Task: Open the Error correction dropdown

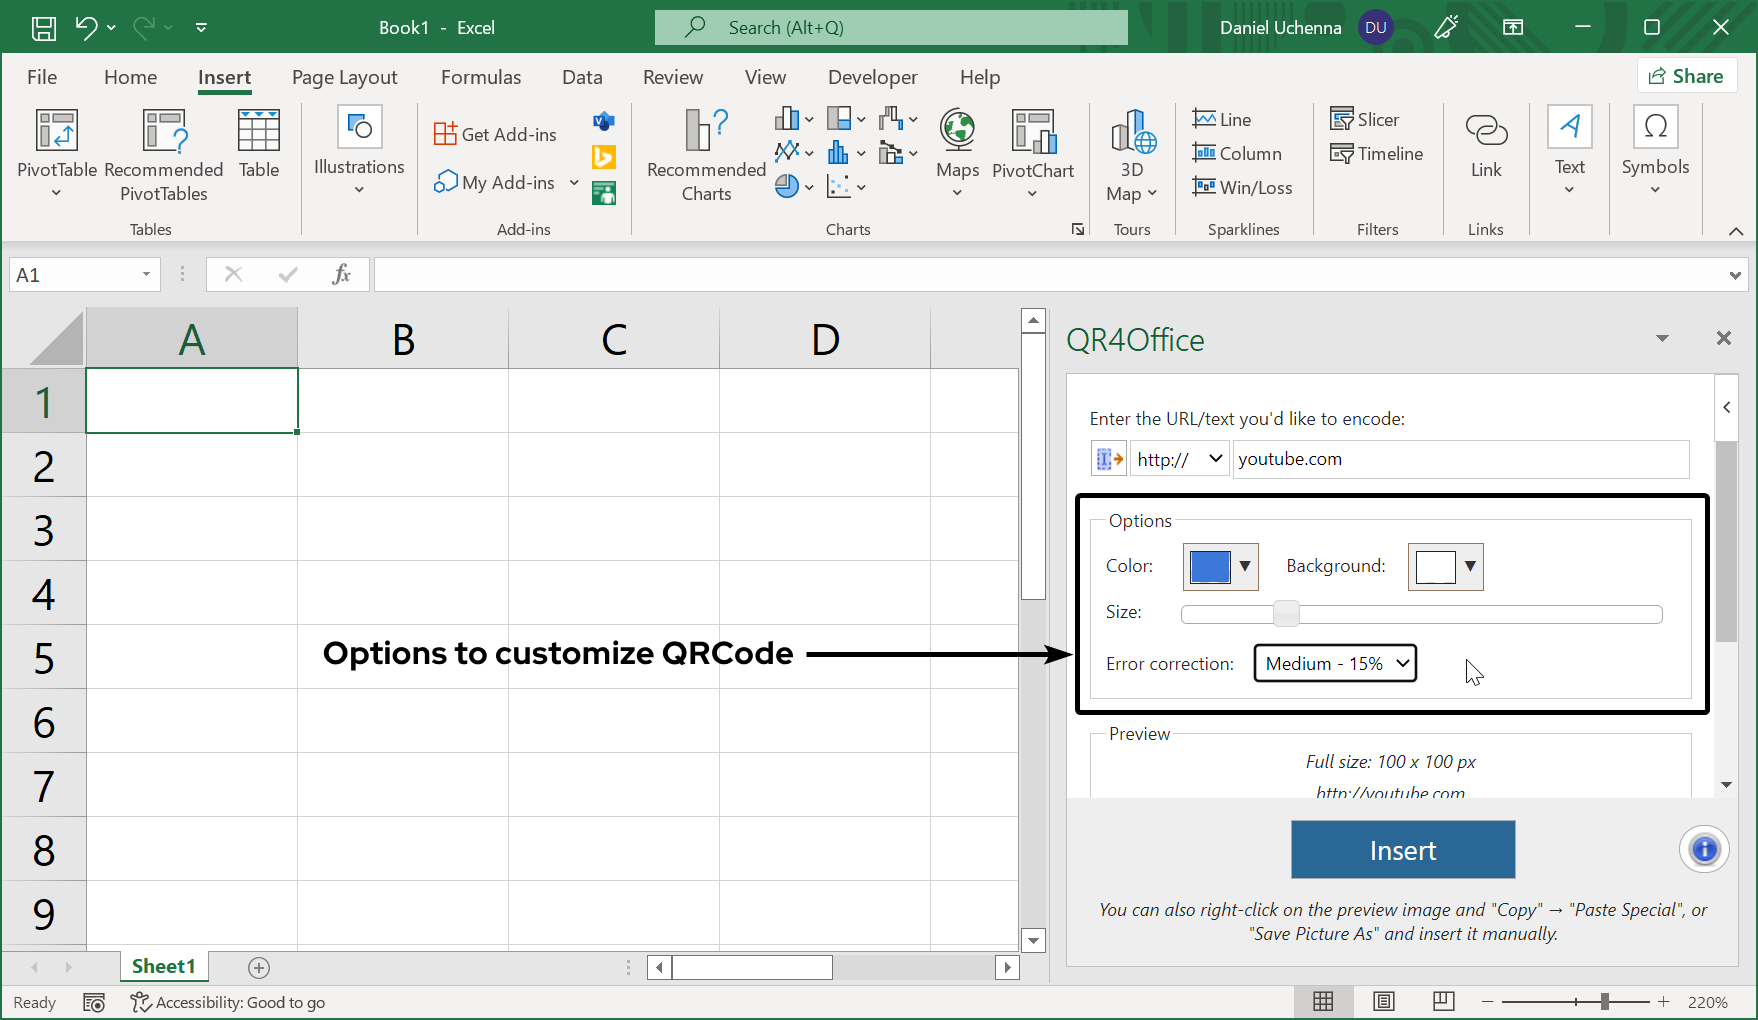Action: 1335,664
